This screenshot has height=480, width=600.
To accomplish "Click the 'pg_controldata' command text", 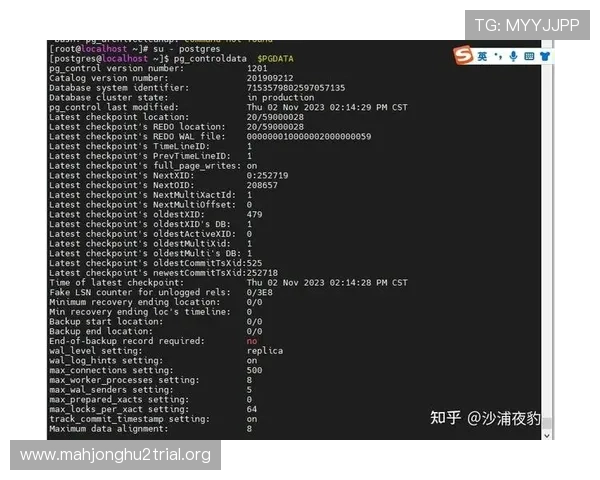I will [x=210, y=59].
